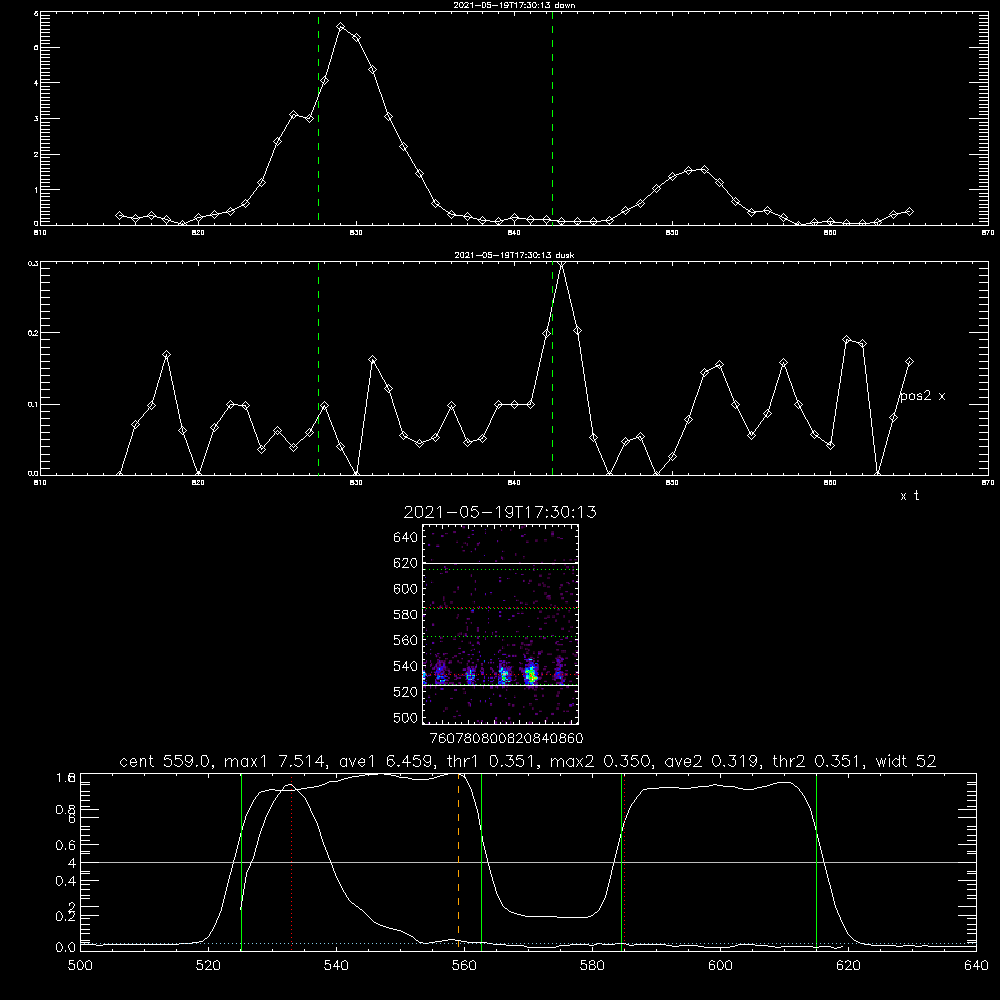Click the "760780800820840860" axis labels under spectrogram
The image size is (1000, 1000).
506,738
